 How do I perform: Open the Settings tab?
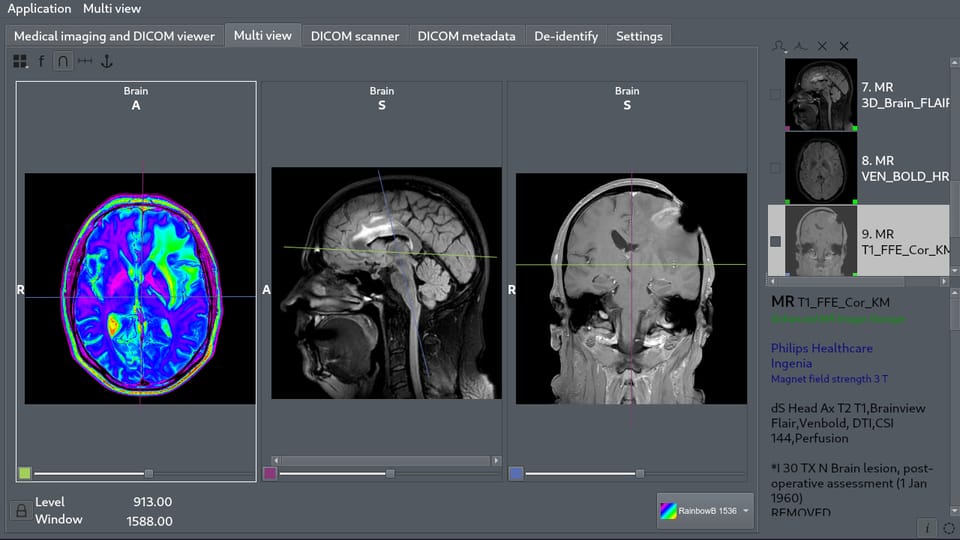click(639, 36)
